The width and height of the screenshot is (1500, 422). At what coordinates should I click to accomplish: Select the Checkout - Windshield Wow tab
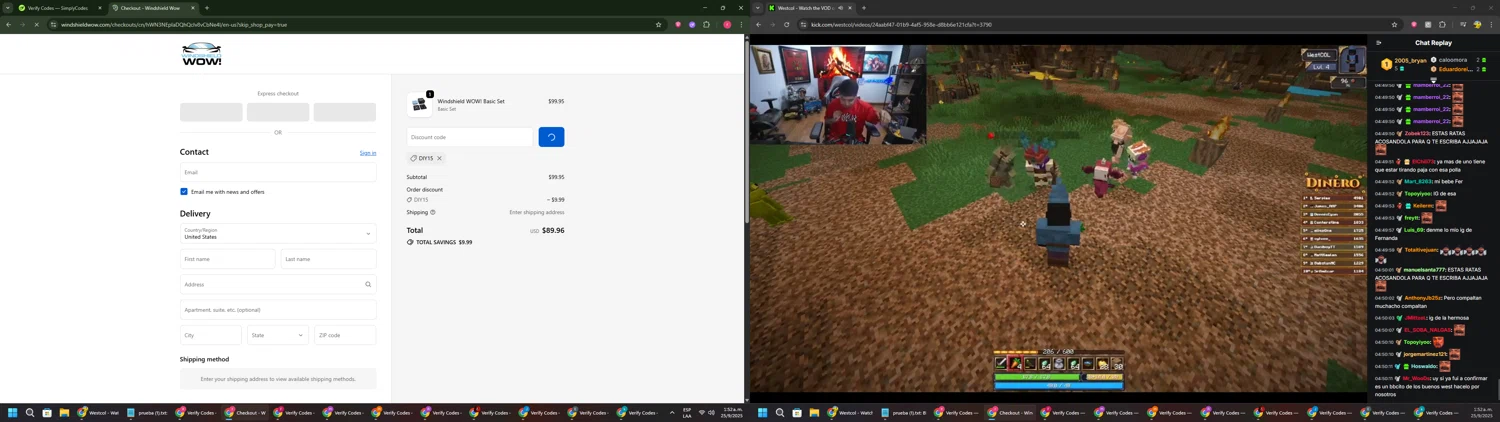click(153, 8)
